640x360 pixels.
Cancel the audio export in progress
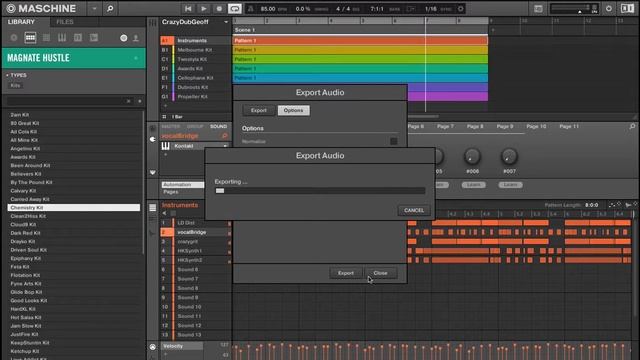414,210
